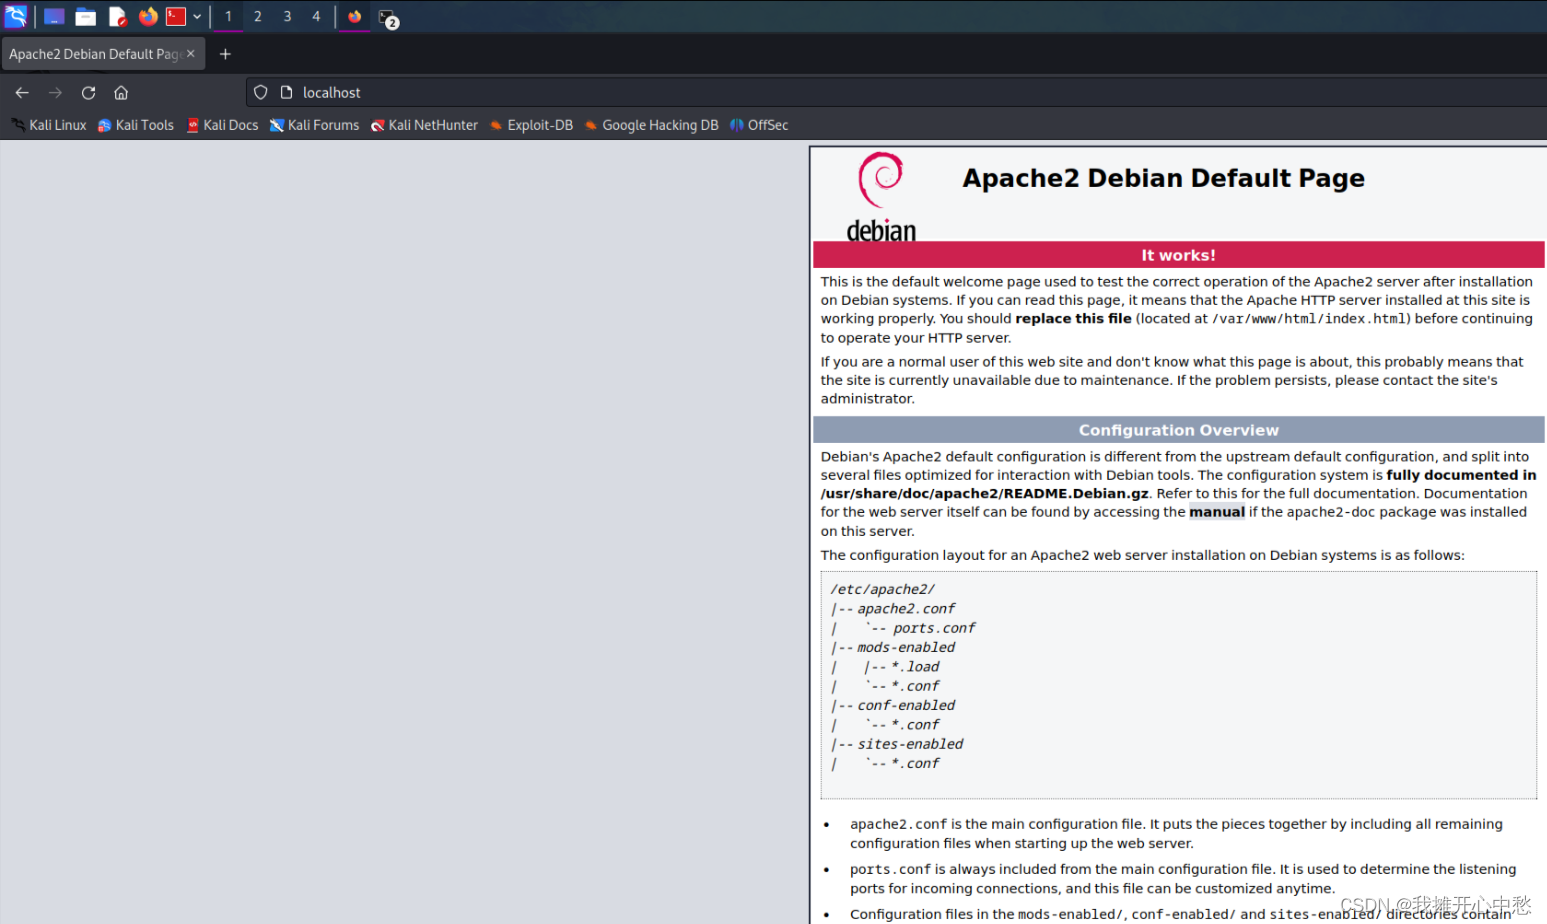
Task: Navigate back in browser history
Action: [x=22, y=92]
